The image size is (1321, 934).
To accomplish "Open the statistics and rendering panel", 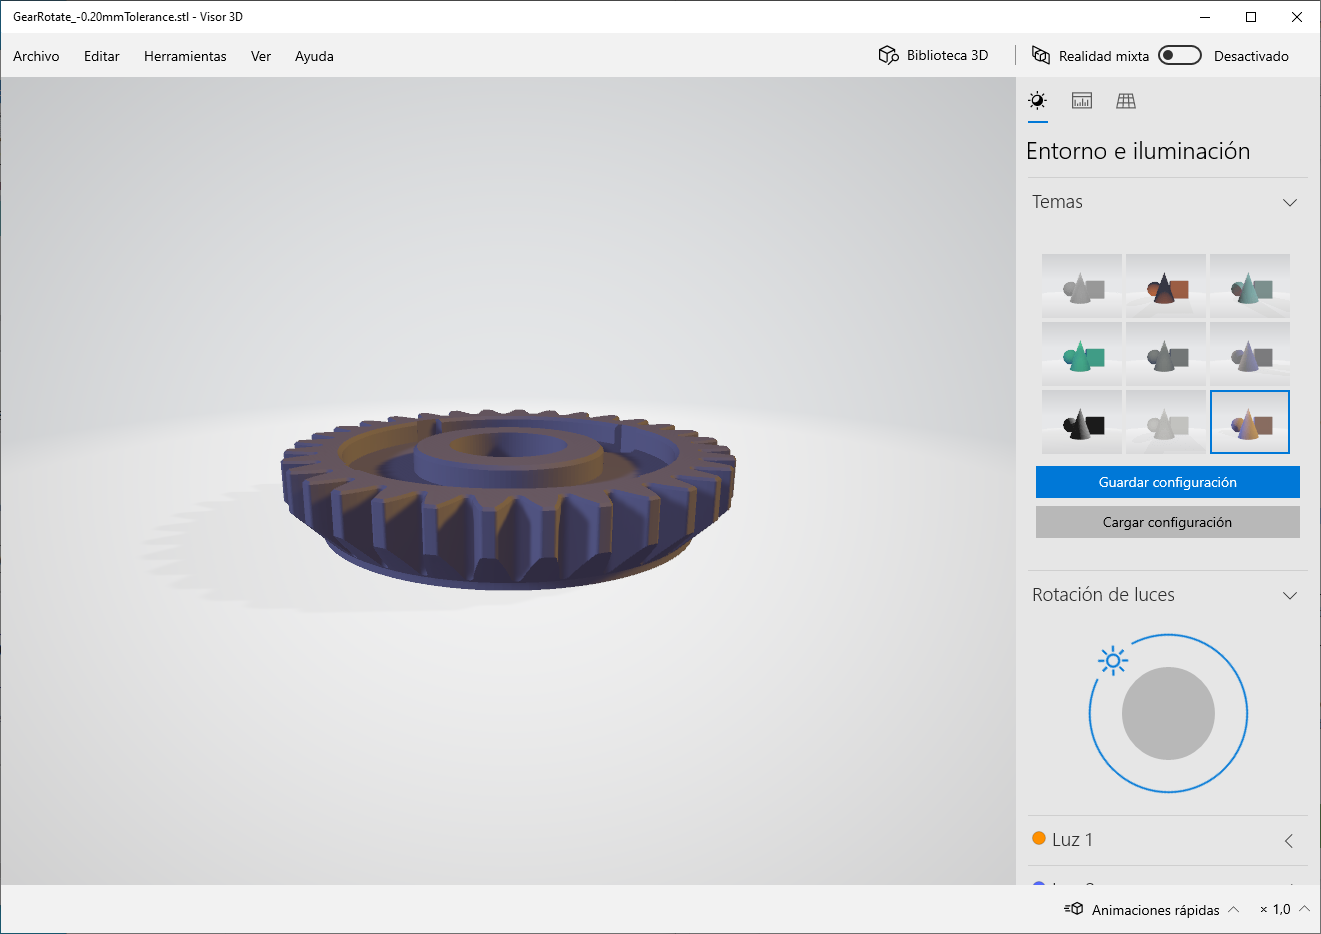I will (x=1081, y=100).
